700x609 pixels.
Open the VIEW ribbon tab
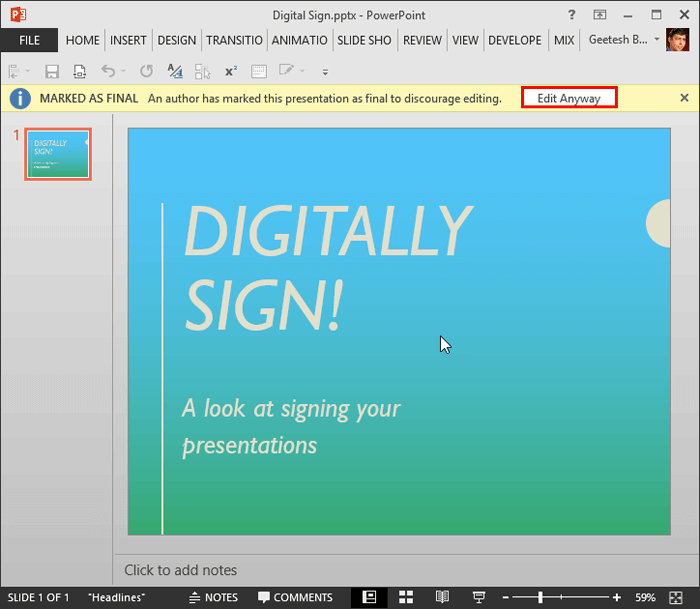click(x=465, y=40)
